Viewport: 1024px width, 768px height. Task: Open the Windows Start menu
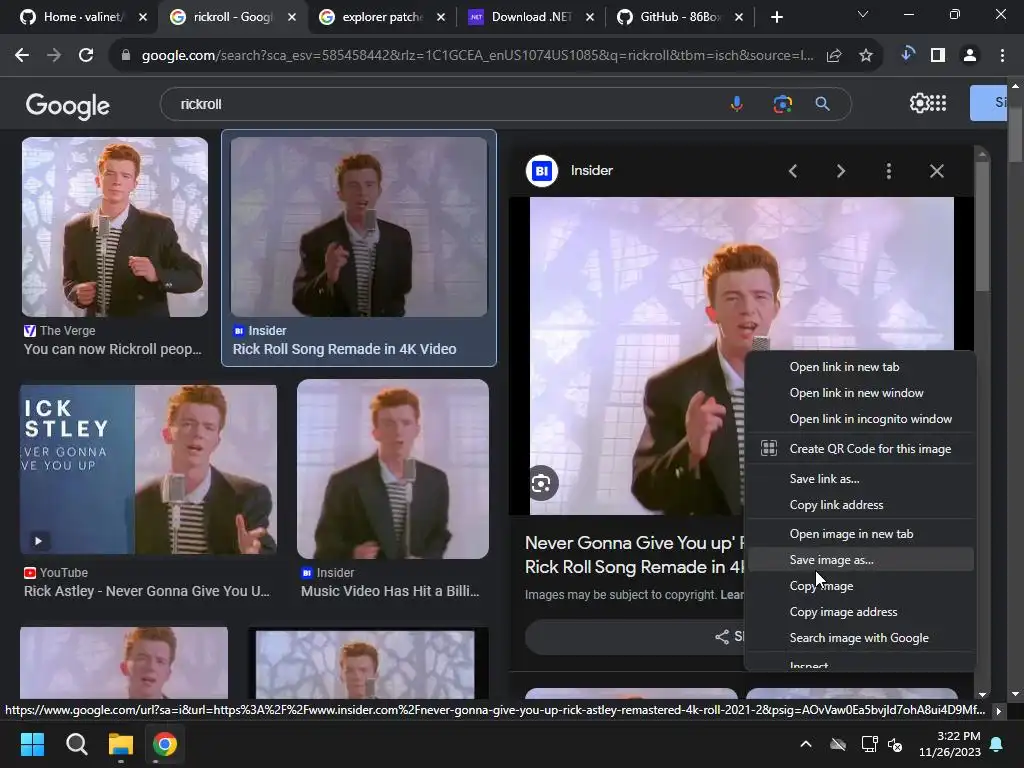[x=32, y=744]
